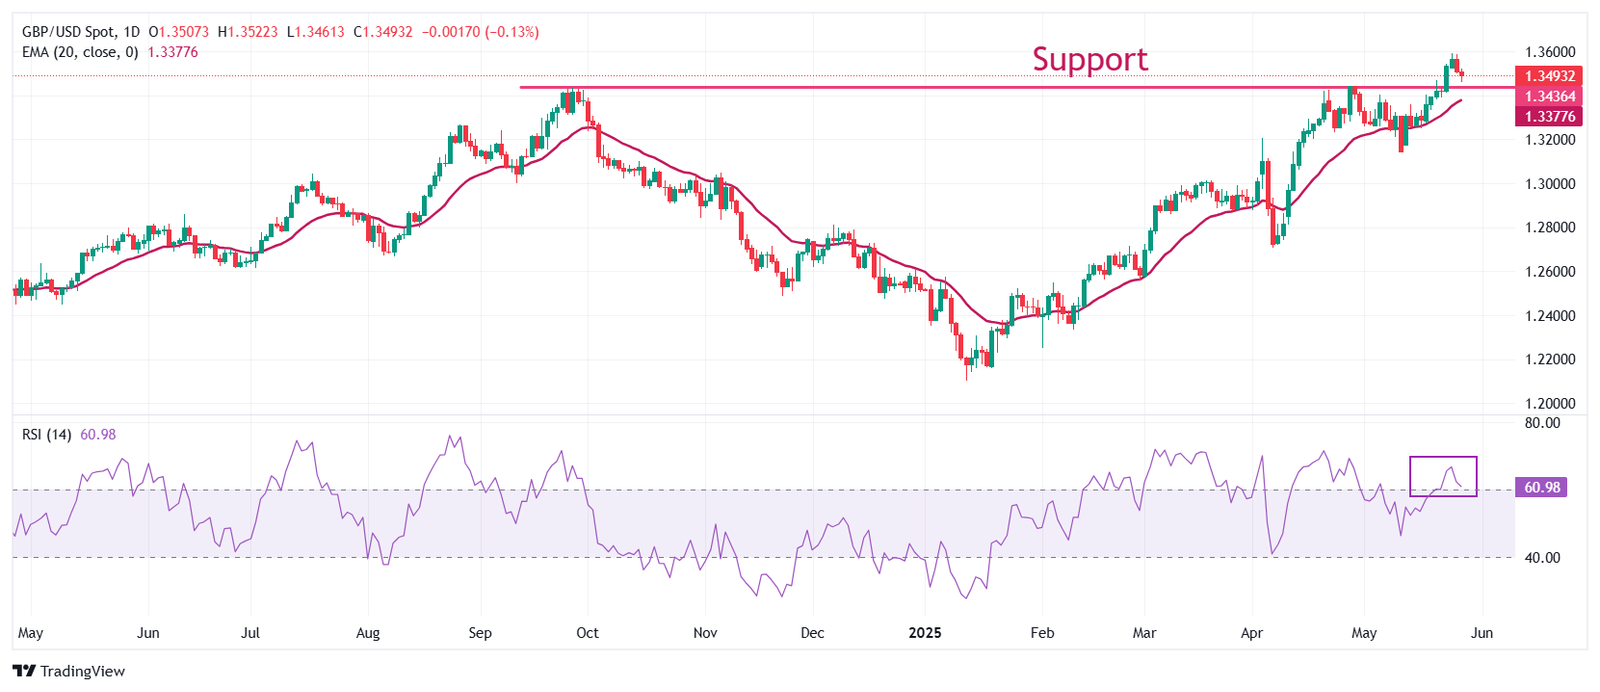This screenshot has height=692, width=1600.
Task: Open the TradingView wordmark link
Action: pyautogui.click(x=83, y=671)
